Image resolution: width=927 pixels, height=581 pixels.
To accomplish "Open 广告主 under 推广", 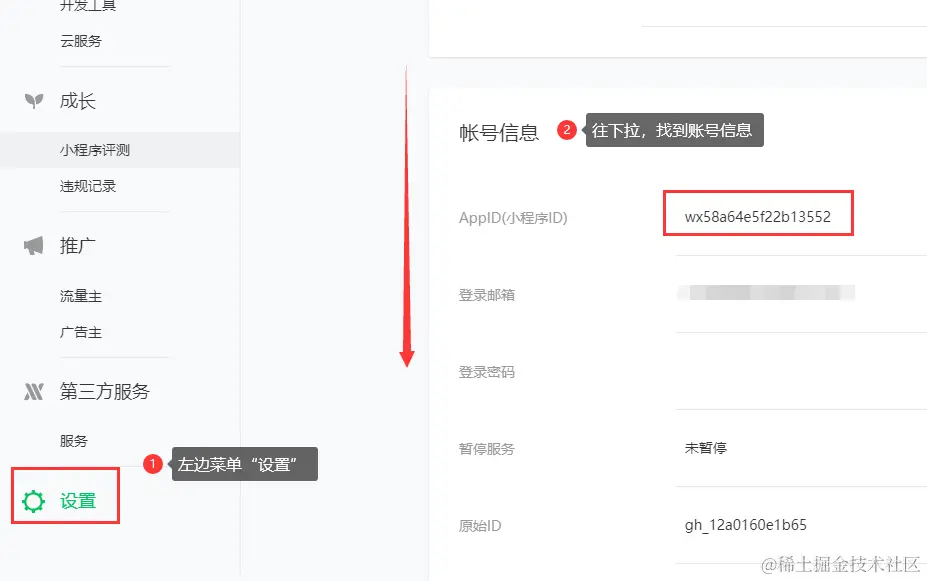I will 81,332.
